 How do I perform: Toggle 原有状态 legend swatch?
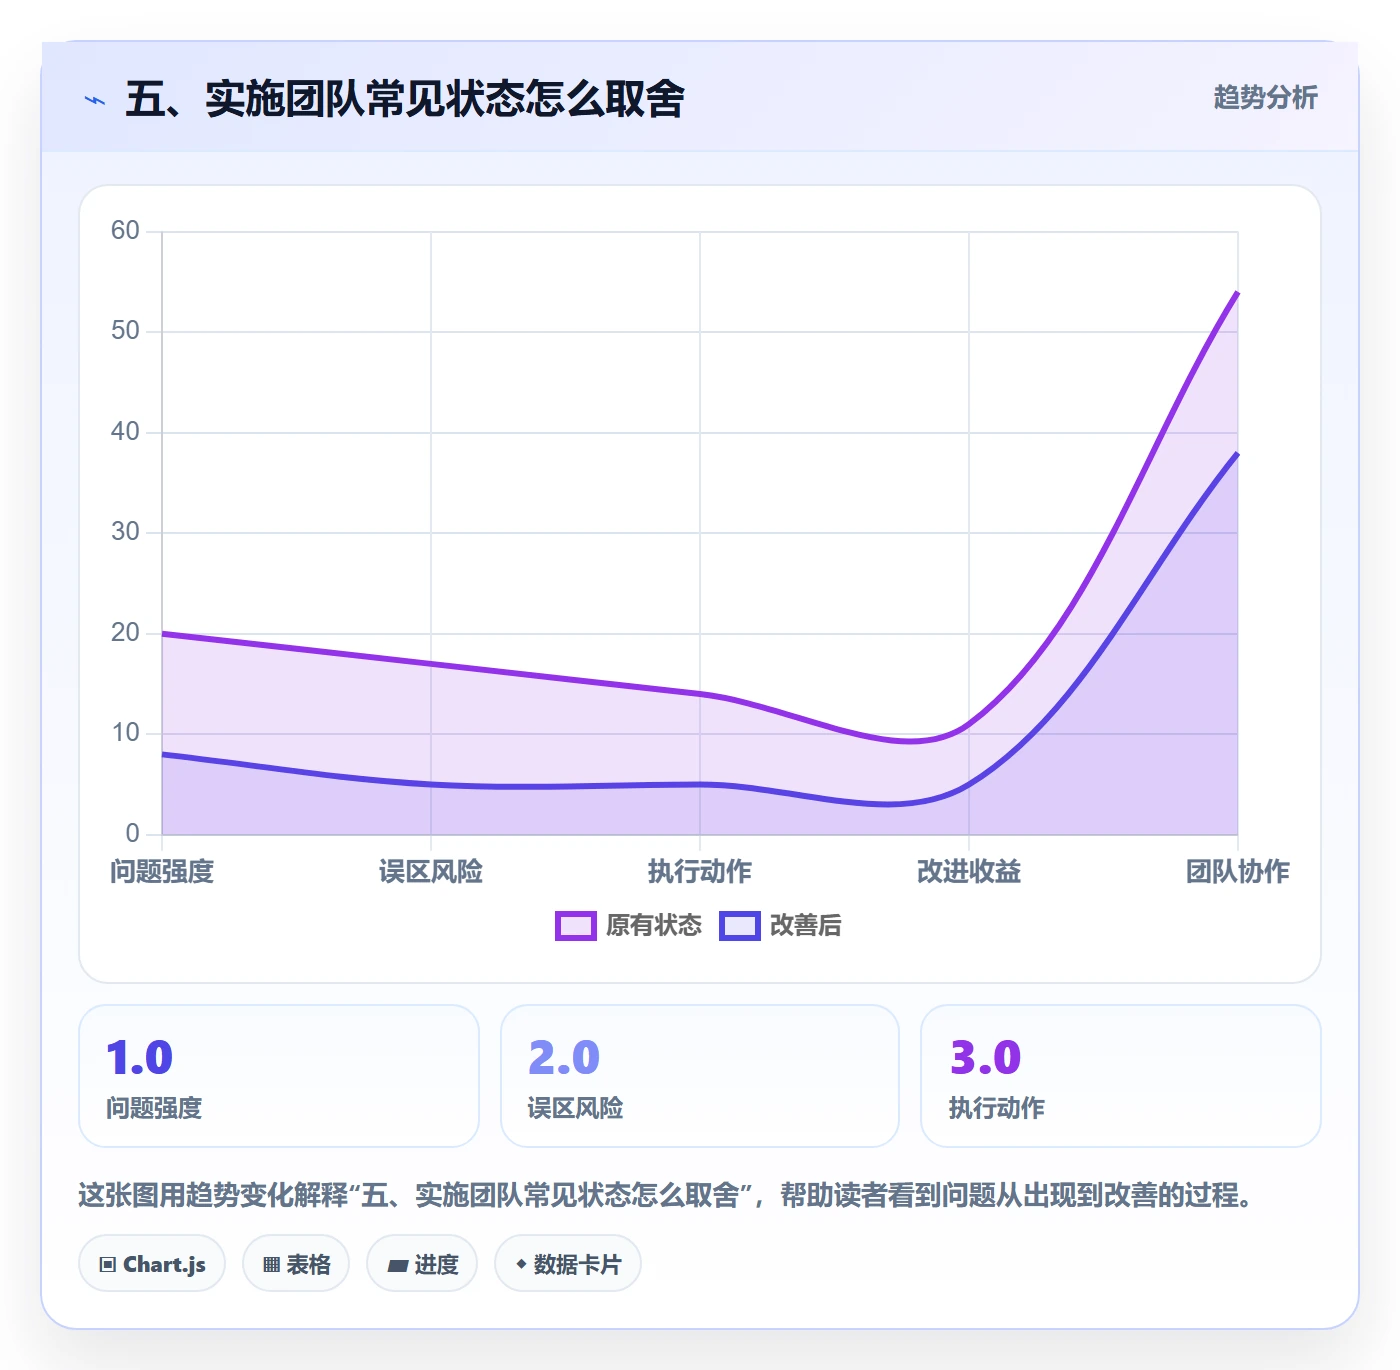click(576, 926)
